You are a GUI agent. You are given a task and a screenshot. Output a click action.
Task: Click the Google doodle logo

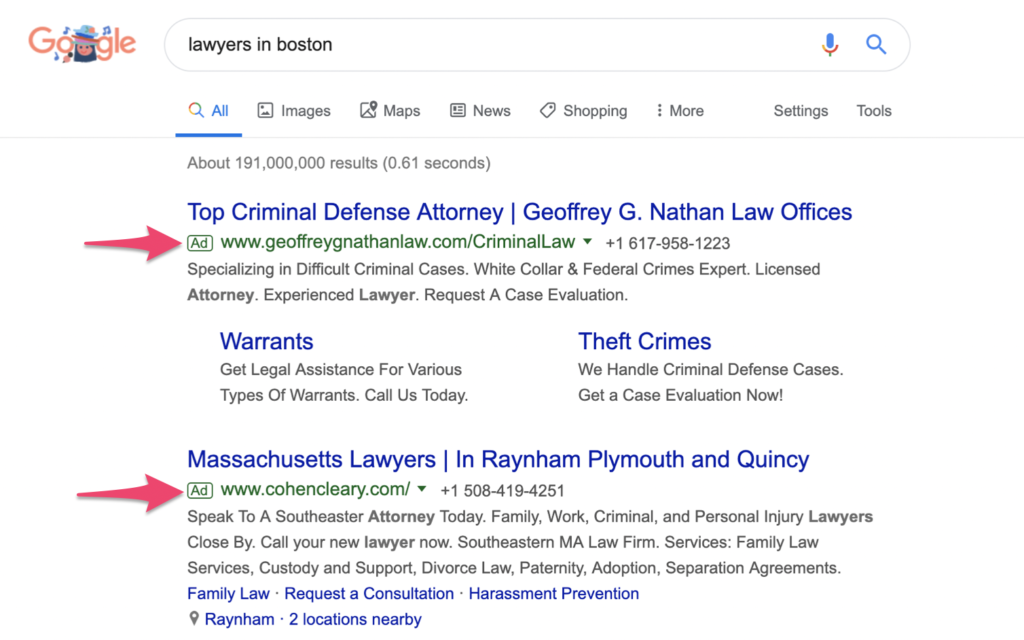pos(82,43)
